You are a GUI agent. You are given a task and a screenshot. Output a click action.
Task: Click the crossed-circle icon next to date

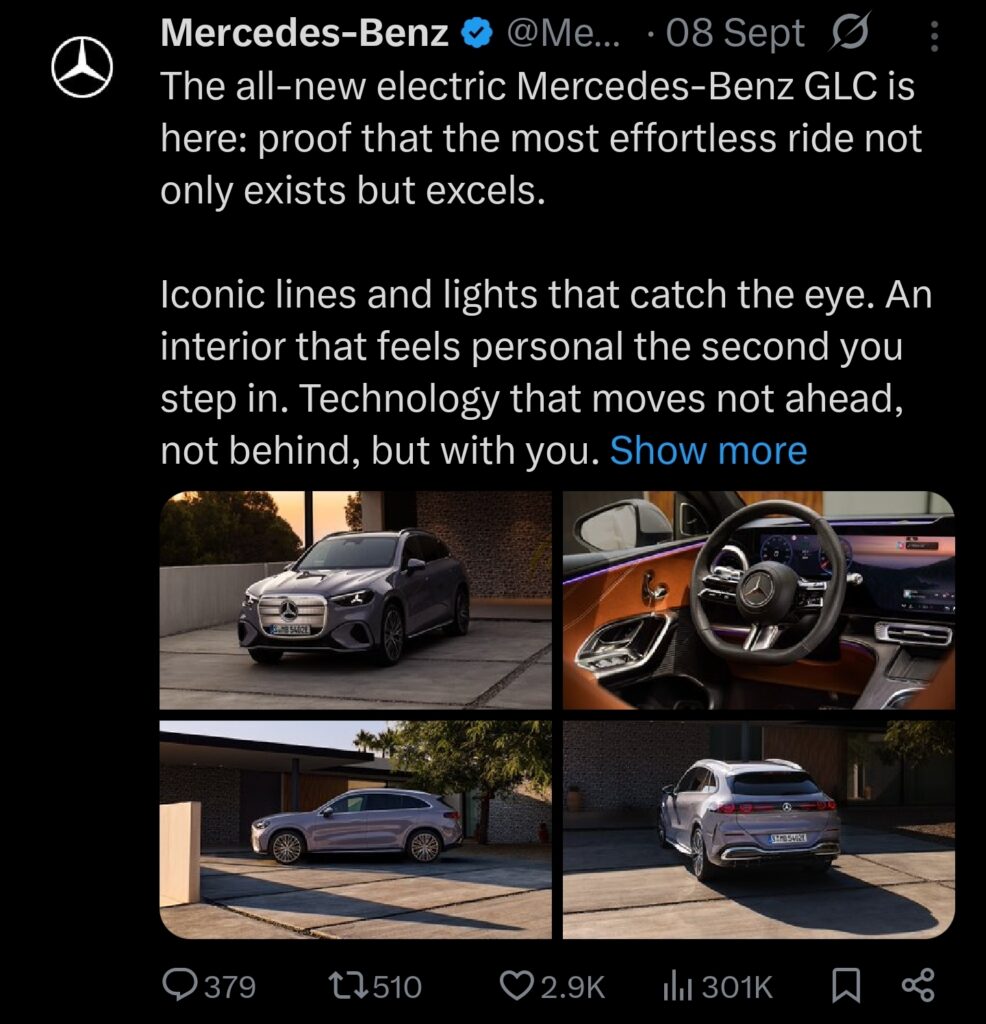point(849,33)
